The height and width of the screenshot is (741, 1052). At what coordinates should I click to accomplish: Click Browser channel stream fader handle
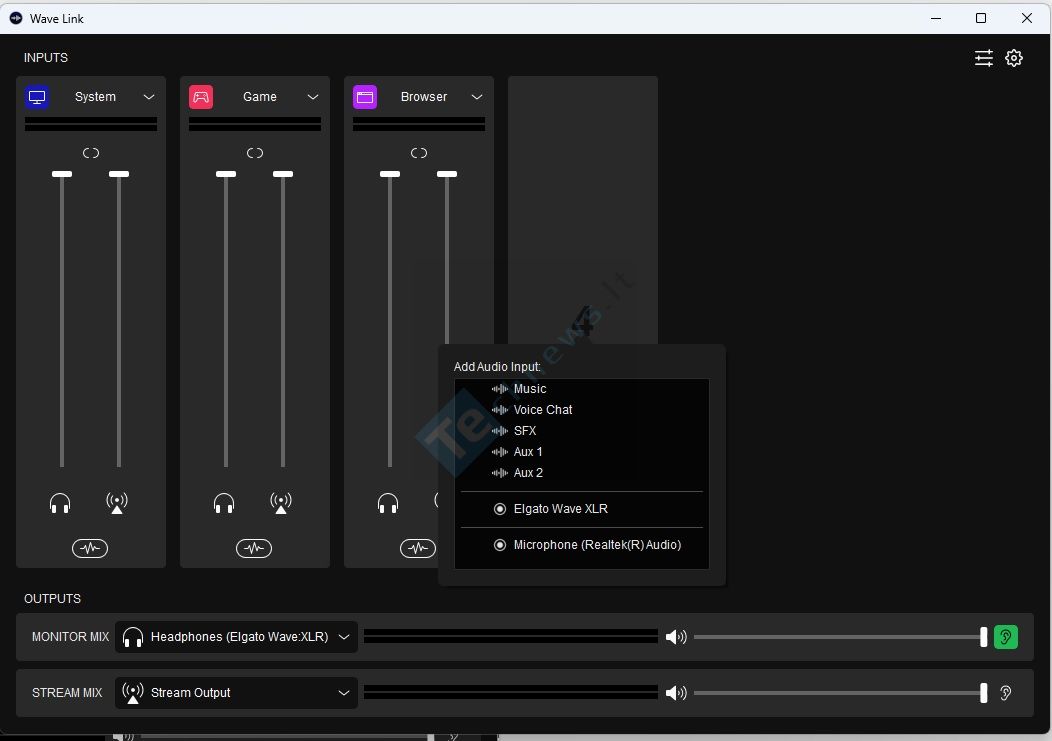pos(447,174)
